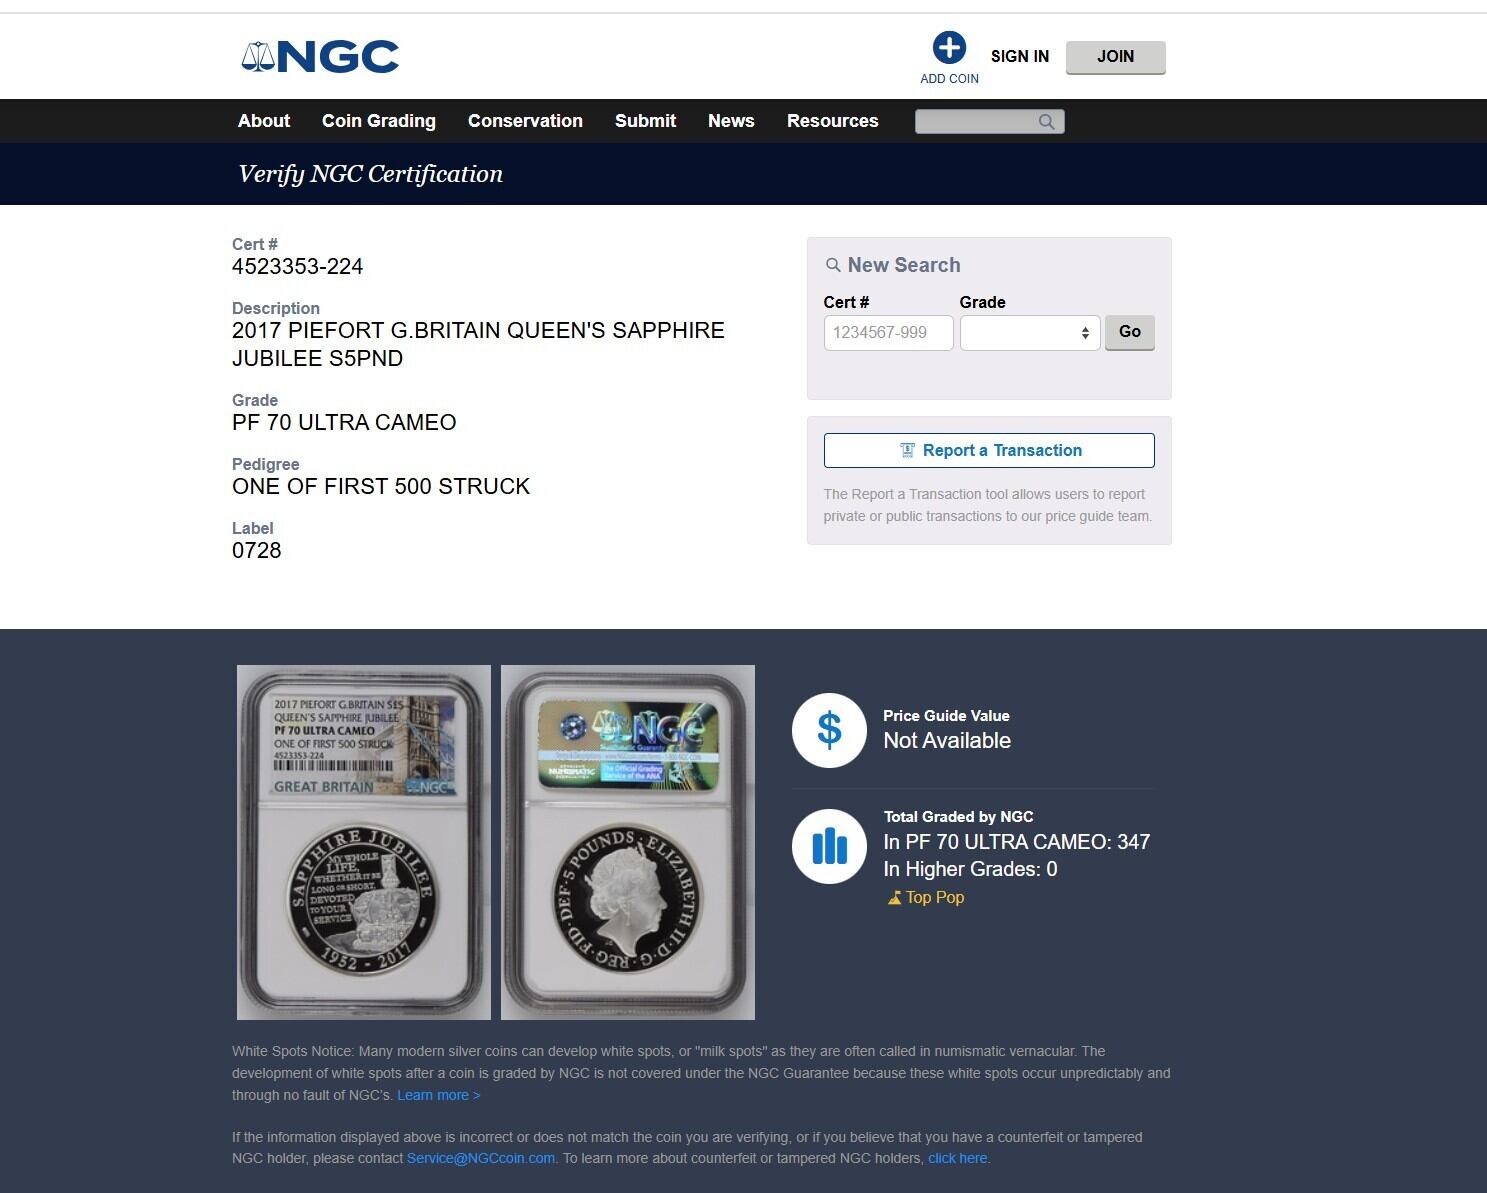Click the Add Coin plus icon

click(949, 47)
